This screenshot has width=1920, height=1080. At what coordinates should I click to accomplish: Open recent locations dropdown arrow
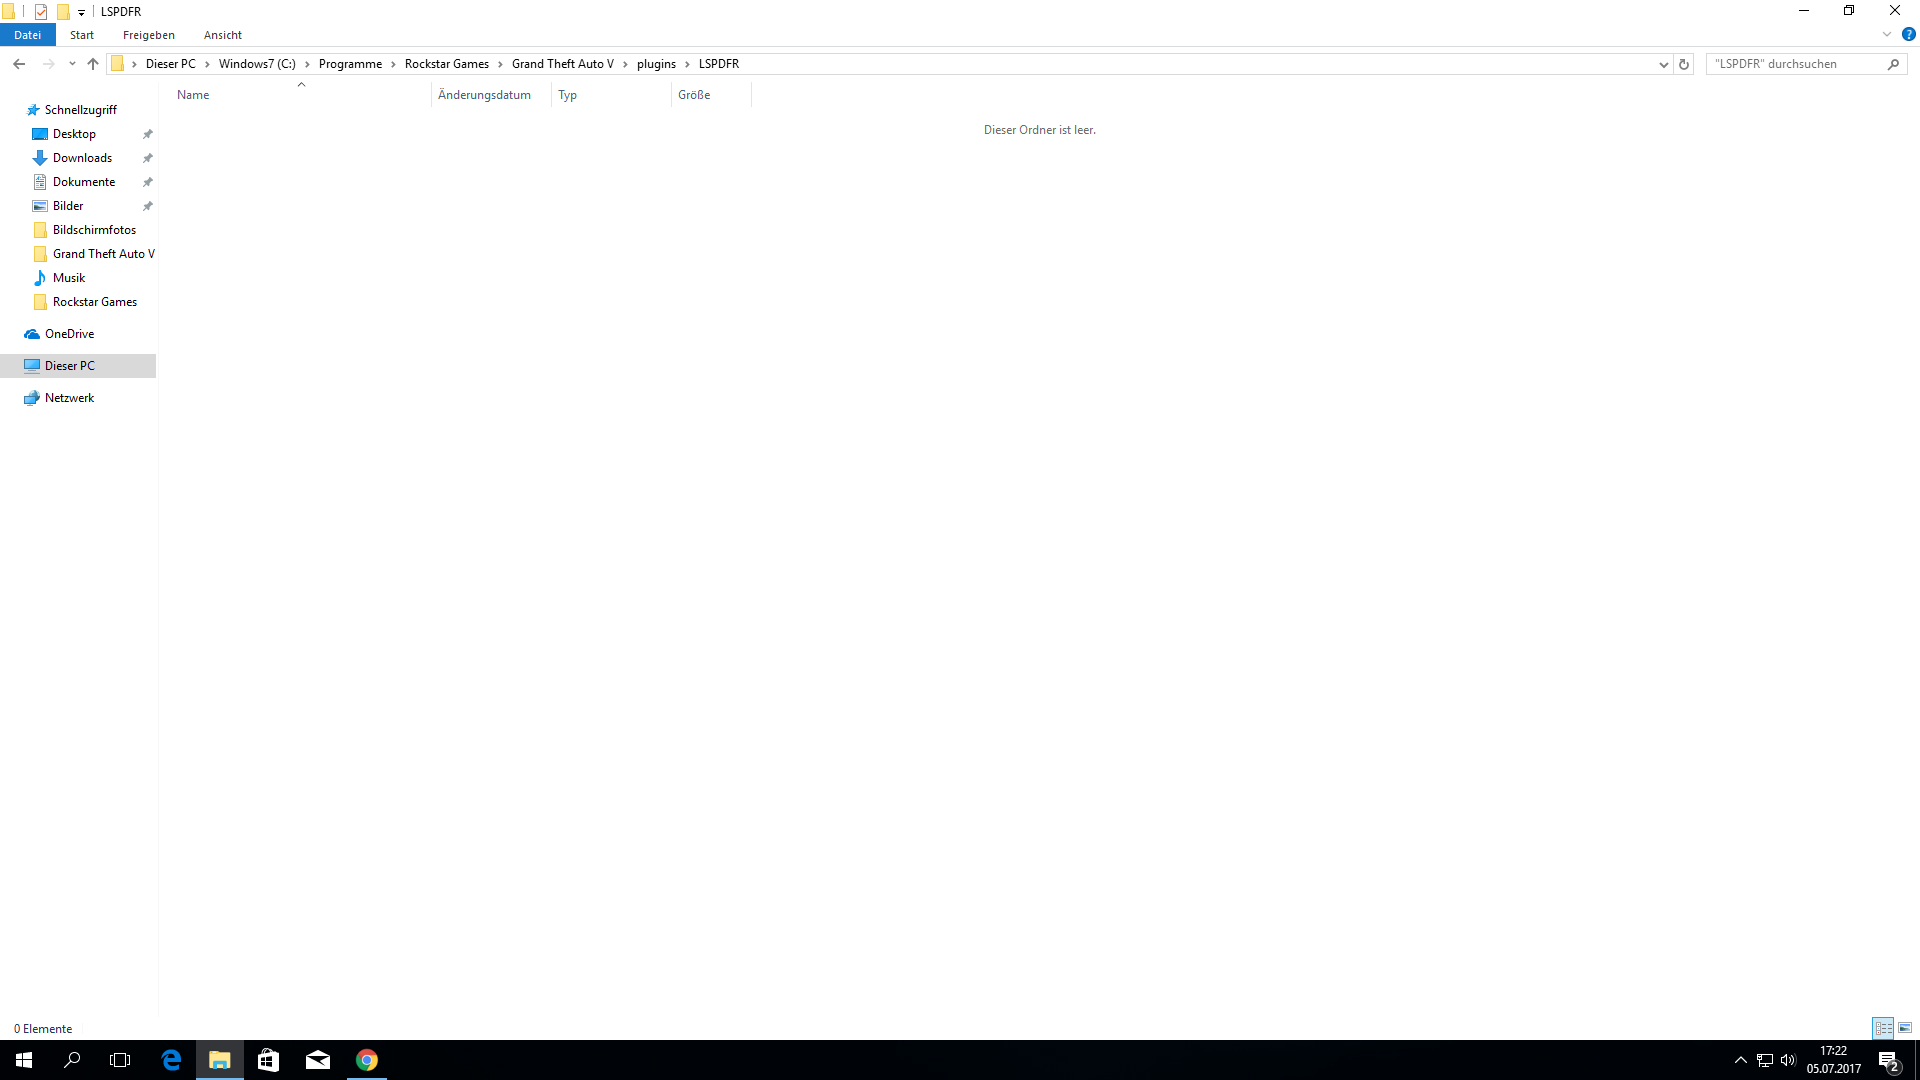pos(72,64)
